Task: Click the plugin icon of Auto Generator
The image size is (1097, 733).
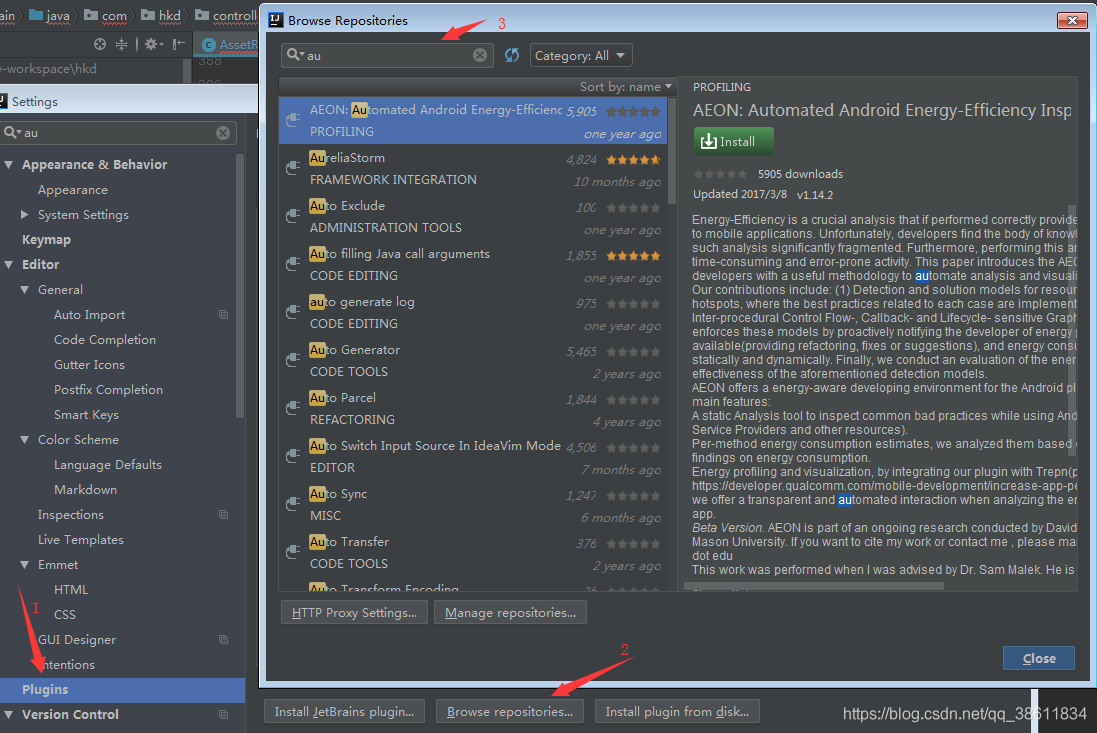Action: (x=293, y=360)
